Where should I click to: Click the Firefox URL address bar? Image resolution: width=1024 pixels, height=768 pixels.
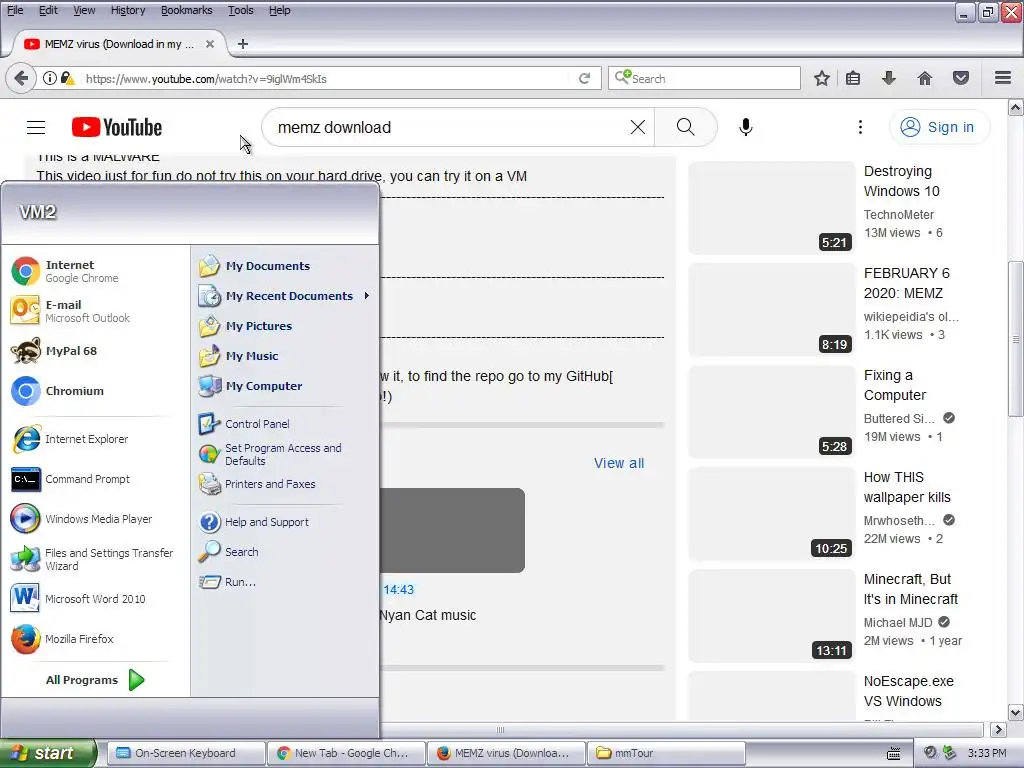point(327,78)
